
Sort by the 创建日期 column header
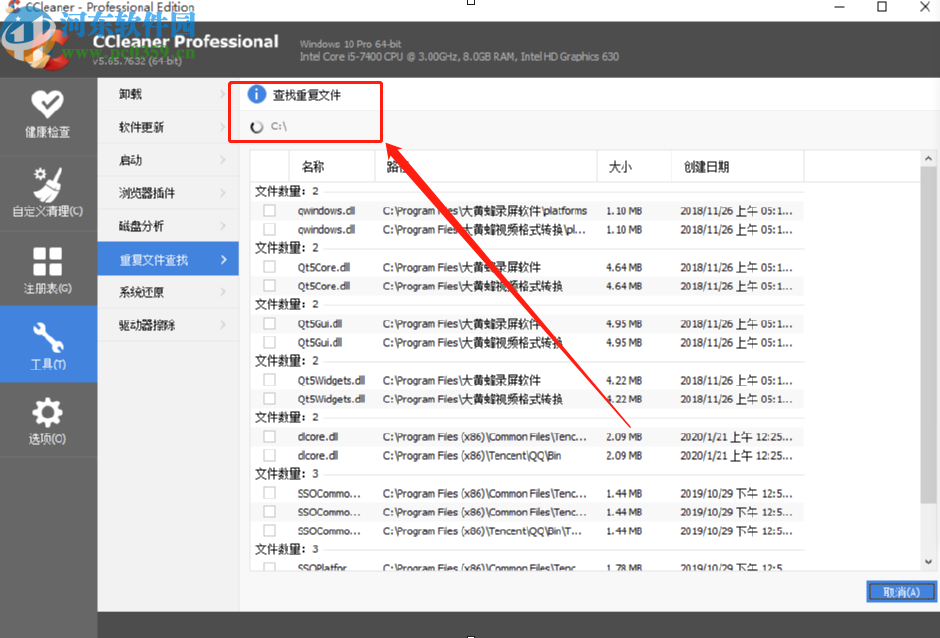click(x=737, y=166)
